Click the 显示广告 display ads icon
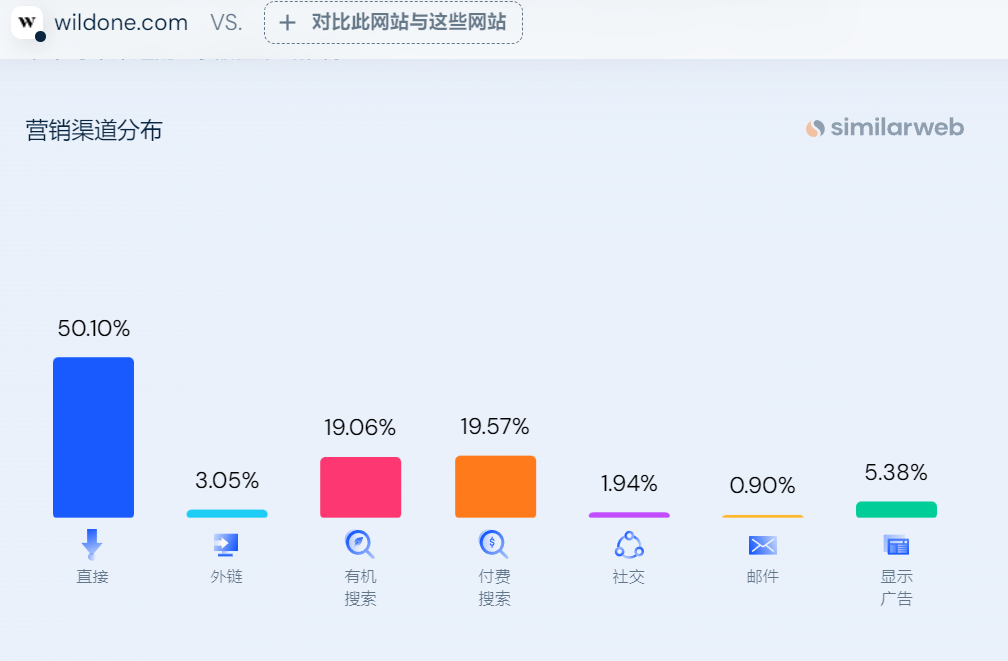 tap(897, 543)
